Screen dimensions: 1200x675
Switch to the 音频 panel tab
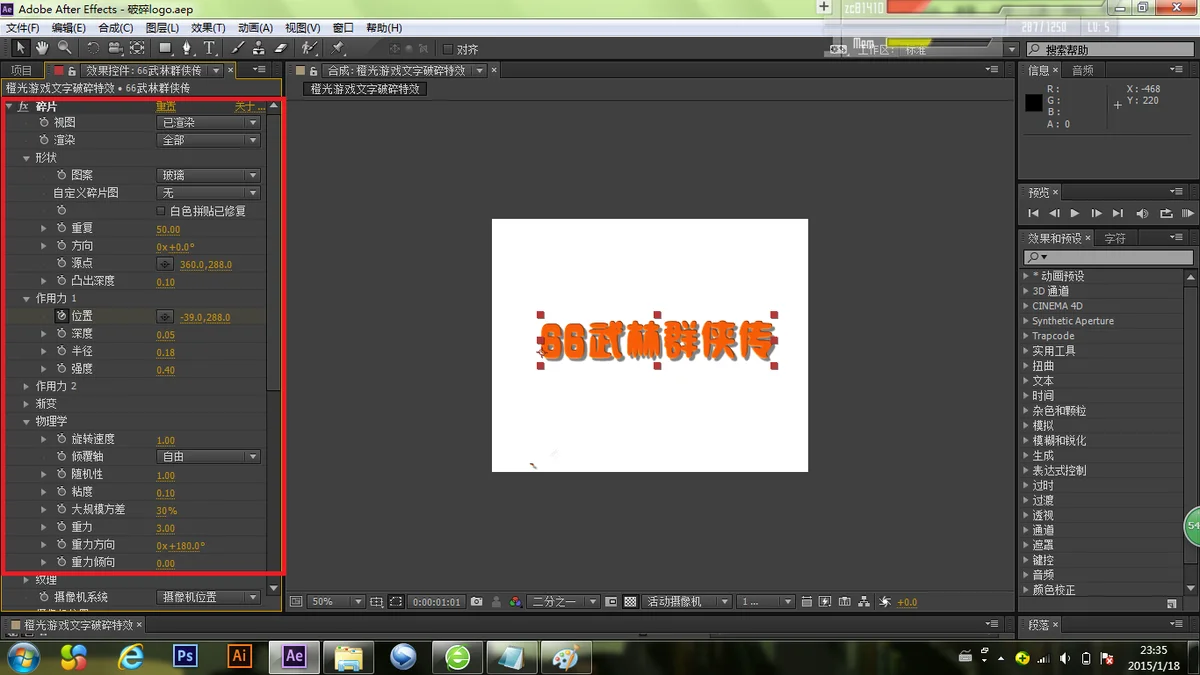click(x=1083, y=70)
